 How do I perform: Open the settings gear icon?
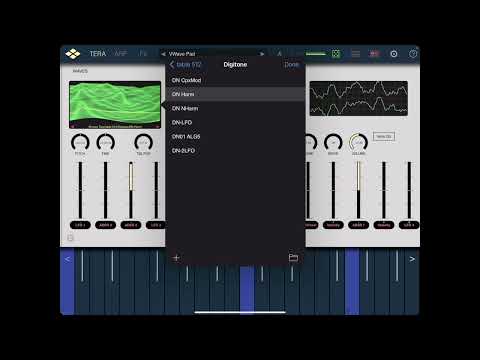pos(394,54)
